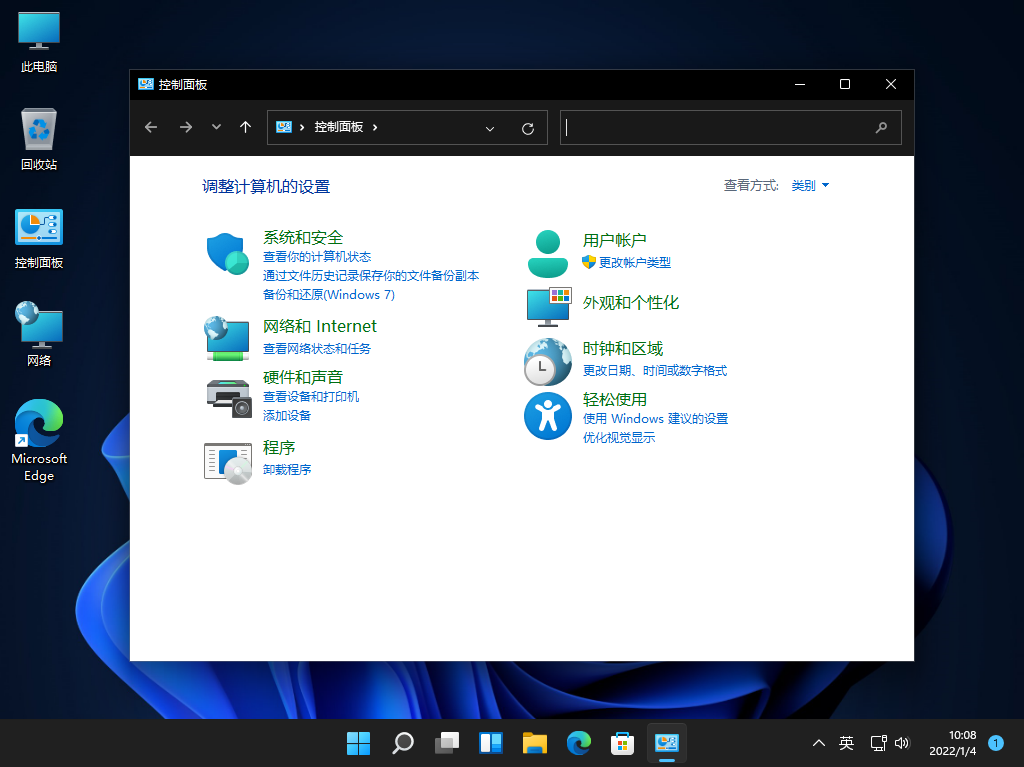Expand the address bar path dropdown arrow
Screen dimensions: 1024x767
(490, 127)
